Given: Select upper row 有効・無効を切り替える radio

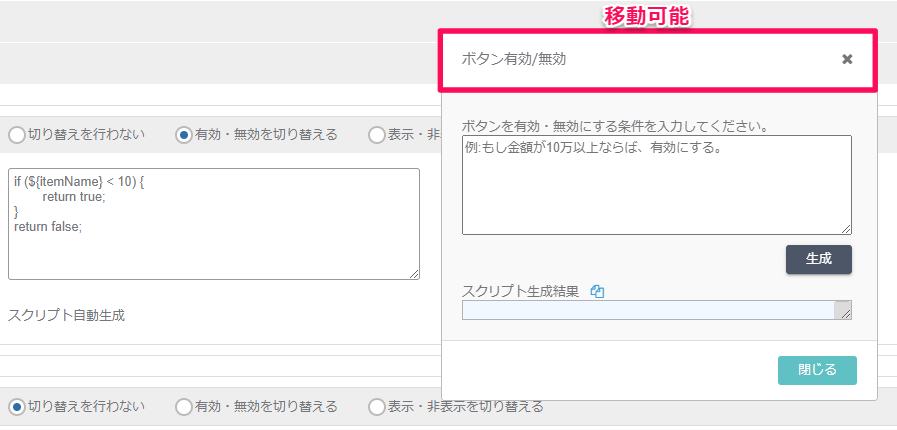Looking at the screenshot, I should 184,136.
